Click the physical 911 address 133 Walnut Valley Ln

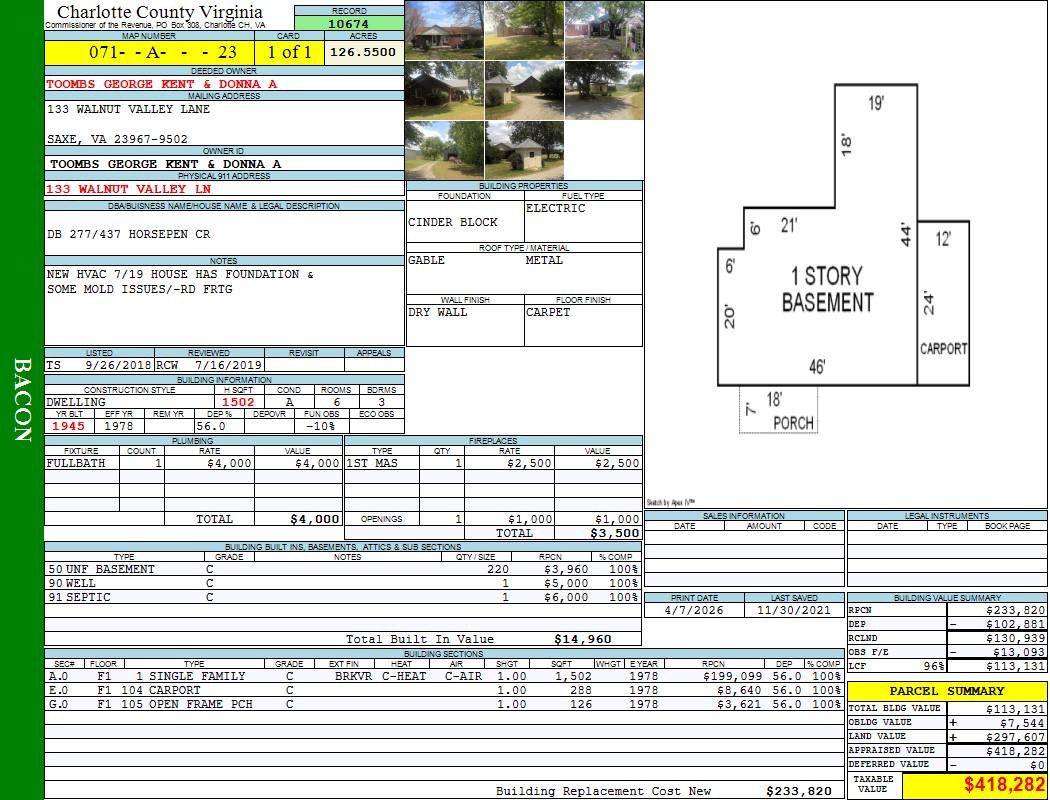[x=129, y=188]
